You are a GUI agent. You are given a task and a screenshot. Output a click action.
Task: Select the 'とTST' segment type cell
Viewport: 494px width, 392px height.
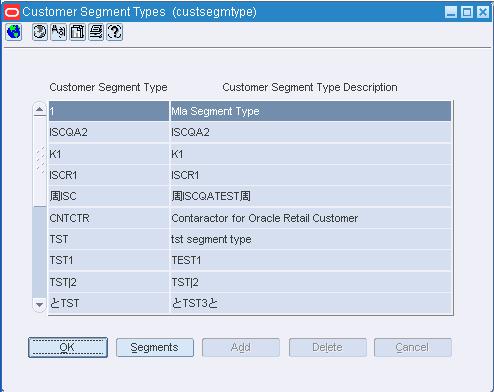(109, 303)
